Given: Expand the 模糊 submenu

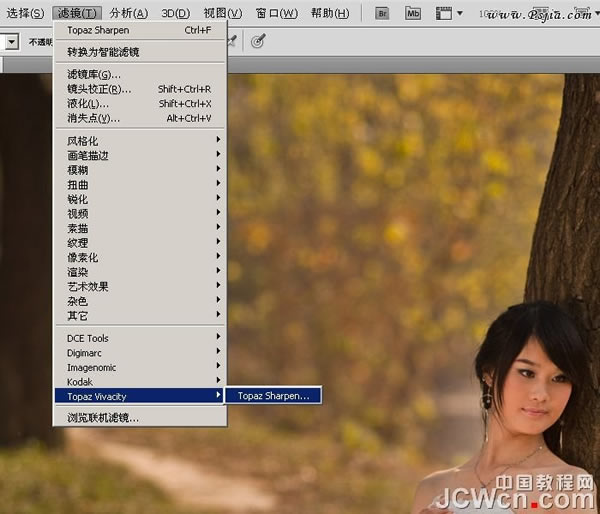Looking at the screenshot, I should click(139, 170).
